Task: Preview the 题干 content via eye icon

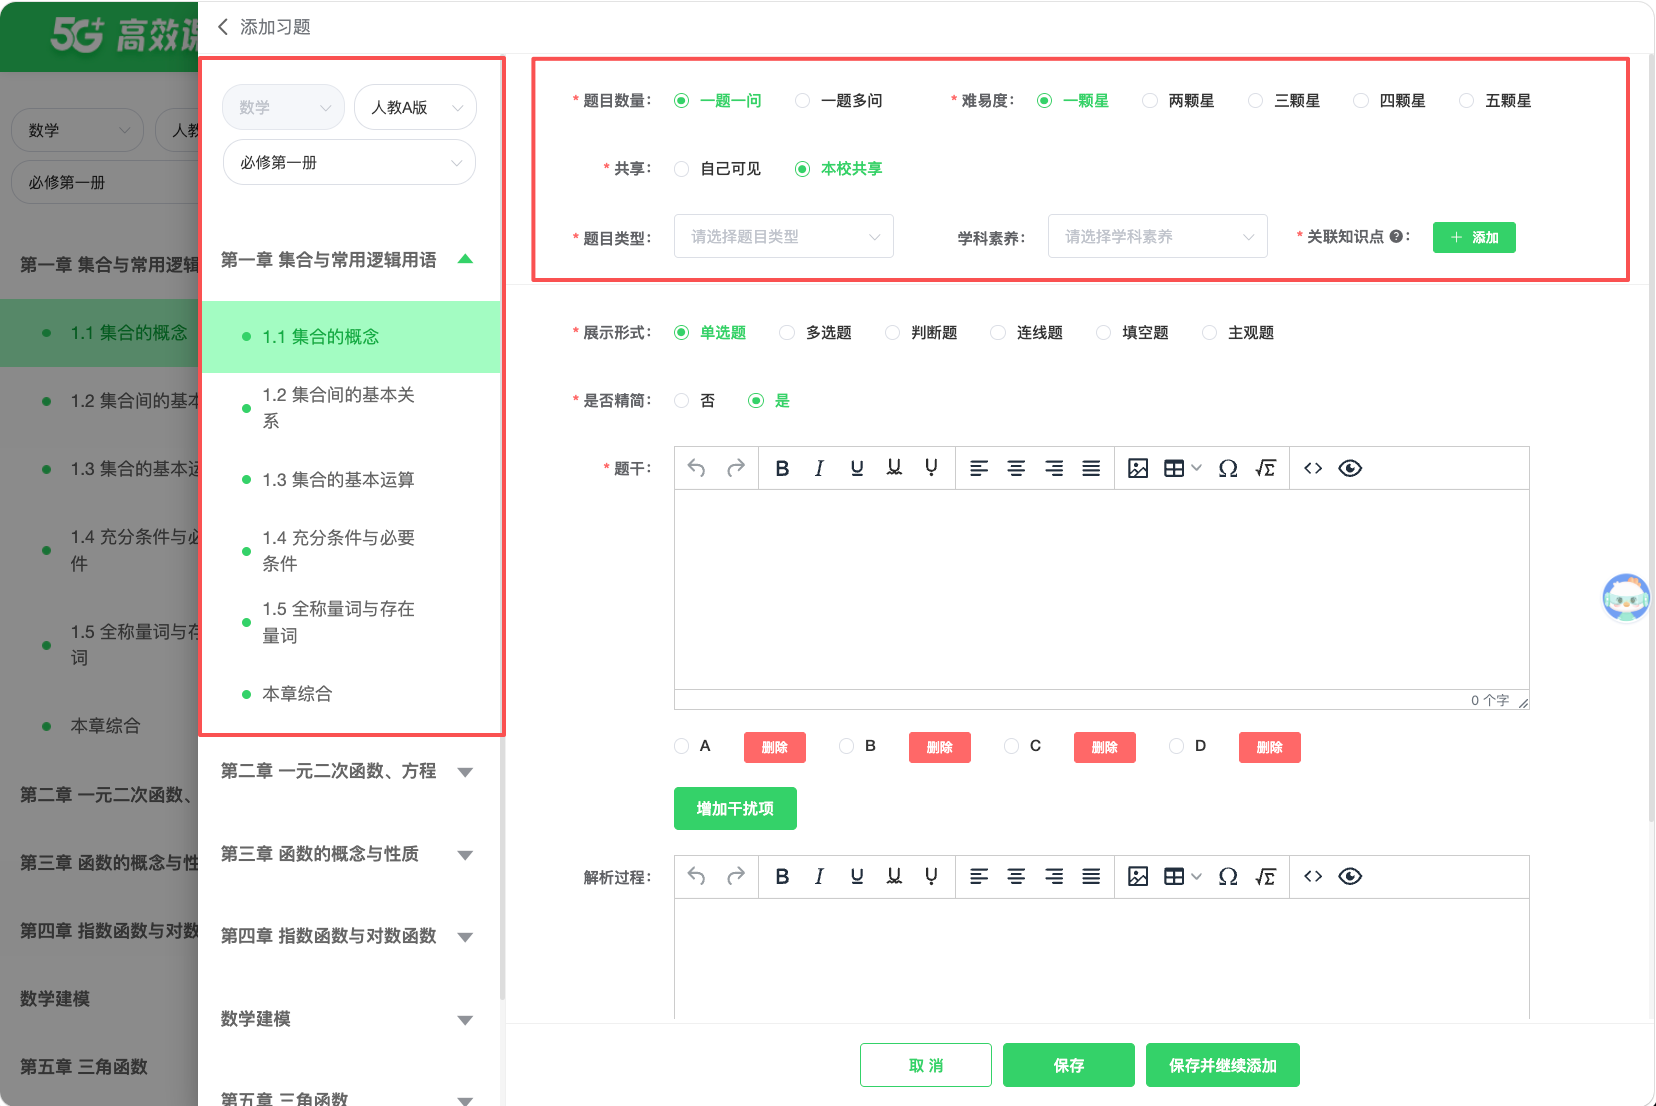Action: click(x=1350, y=468)
